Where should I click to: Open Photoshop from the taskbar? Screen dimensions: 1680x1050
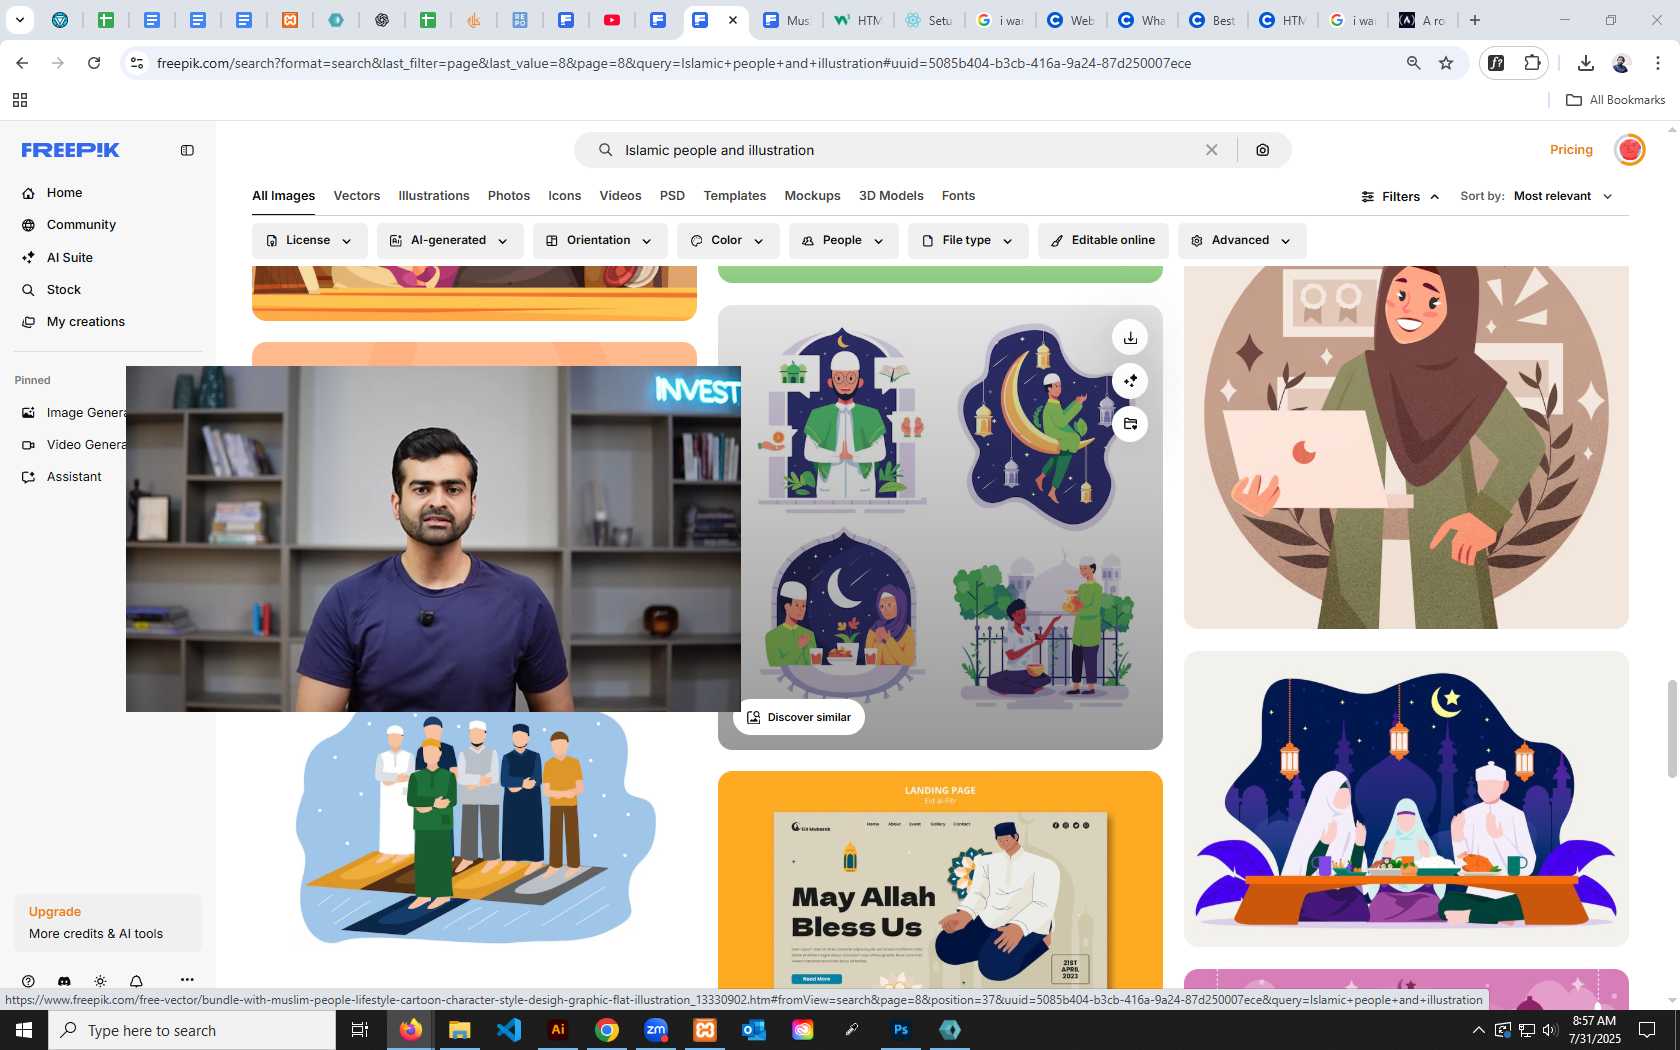[901, 1030]
